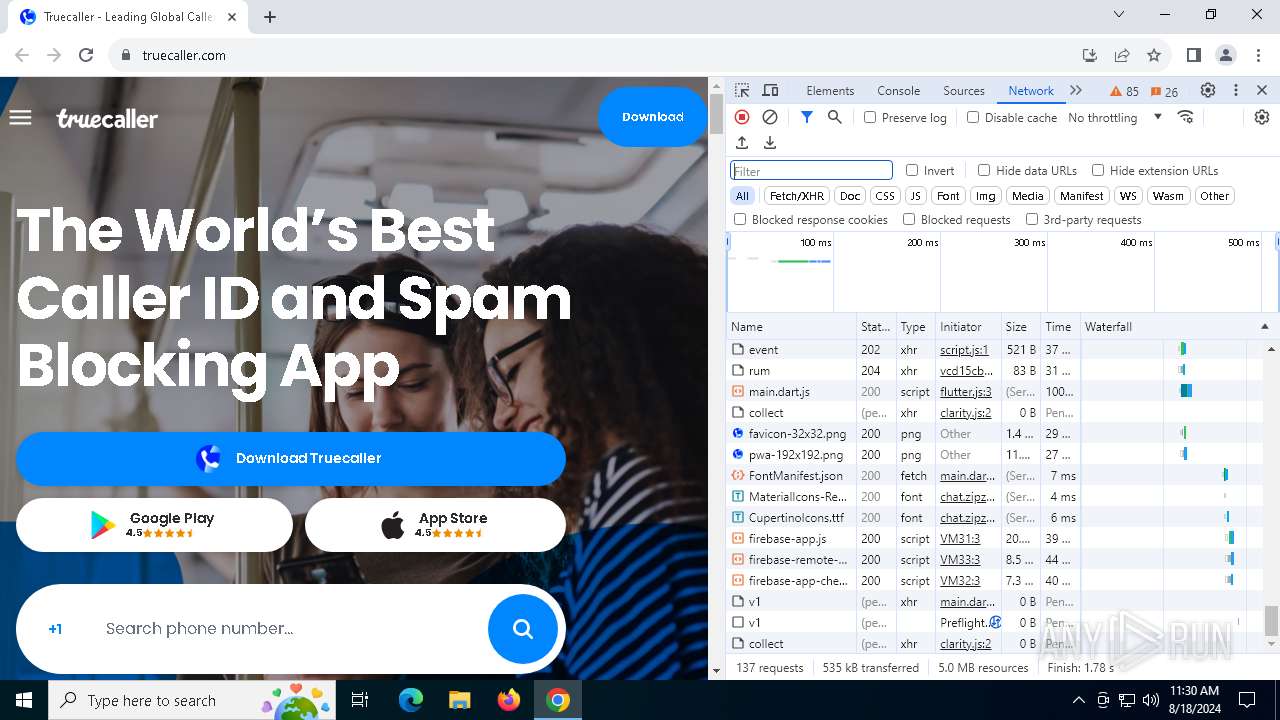Viewport: 1280px width, 720px height.
Task: Filter requests by Fetch/XHR
Action: pos(797,196)
